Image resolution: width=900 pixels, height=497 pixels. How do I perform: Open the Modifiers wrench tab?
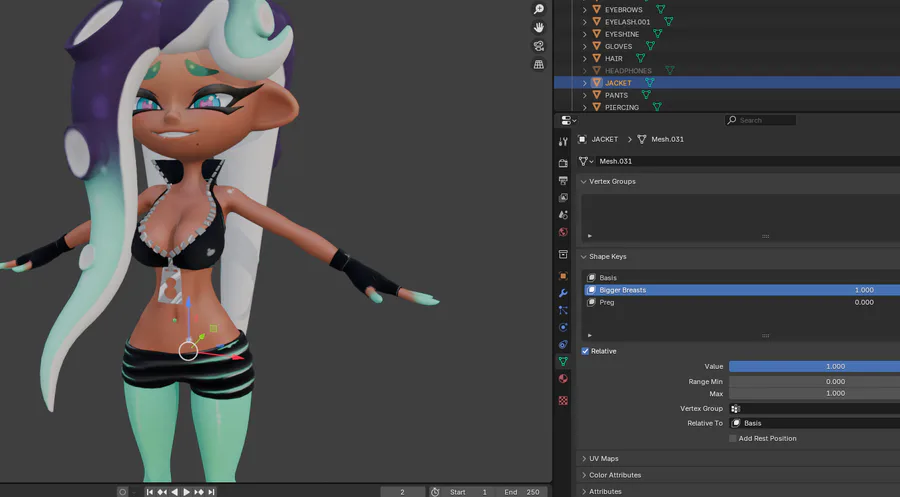point(563,293)
